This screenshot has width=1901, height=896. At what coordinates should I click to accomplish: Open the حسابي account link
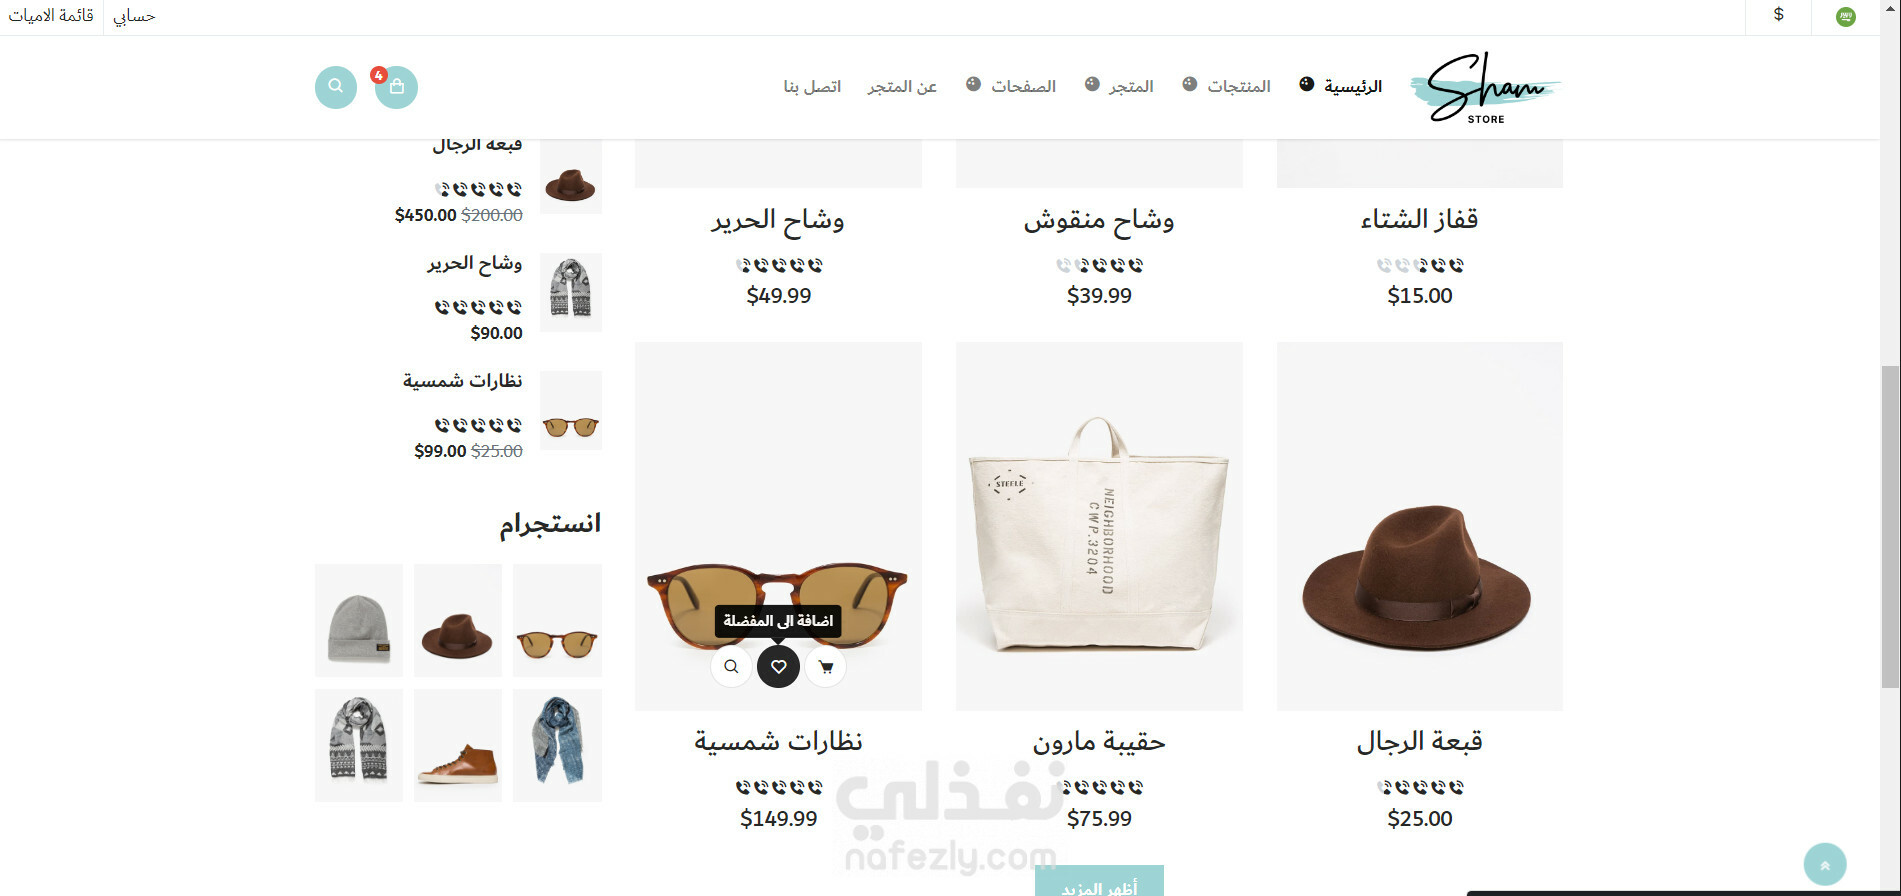click(x=134, y=16)
